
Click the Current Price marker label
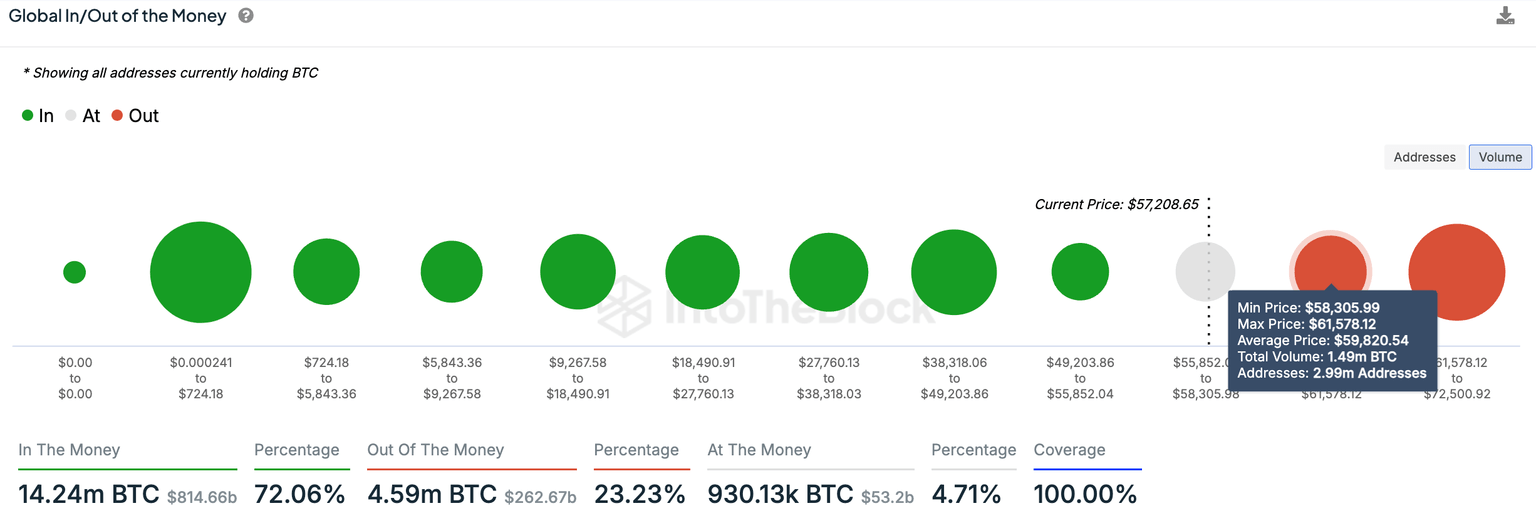click(1114, 204)
